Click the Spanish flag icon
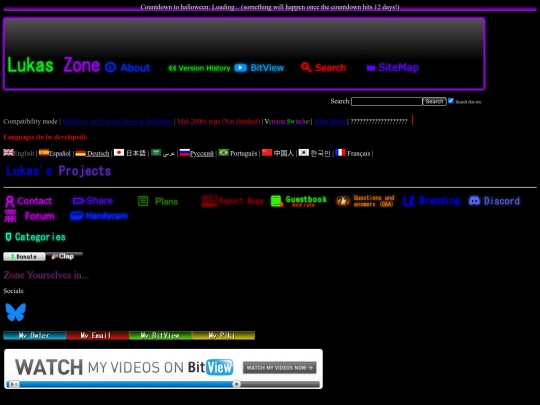Viewport: 540px width, 405px height. tap(44, 152)
